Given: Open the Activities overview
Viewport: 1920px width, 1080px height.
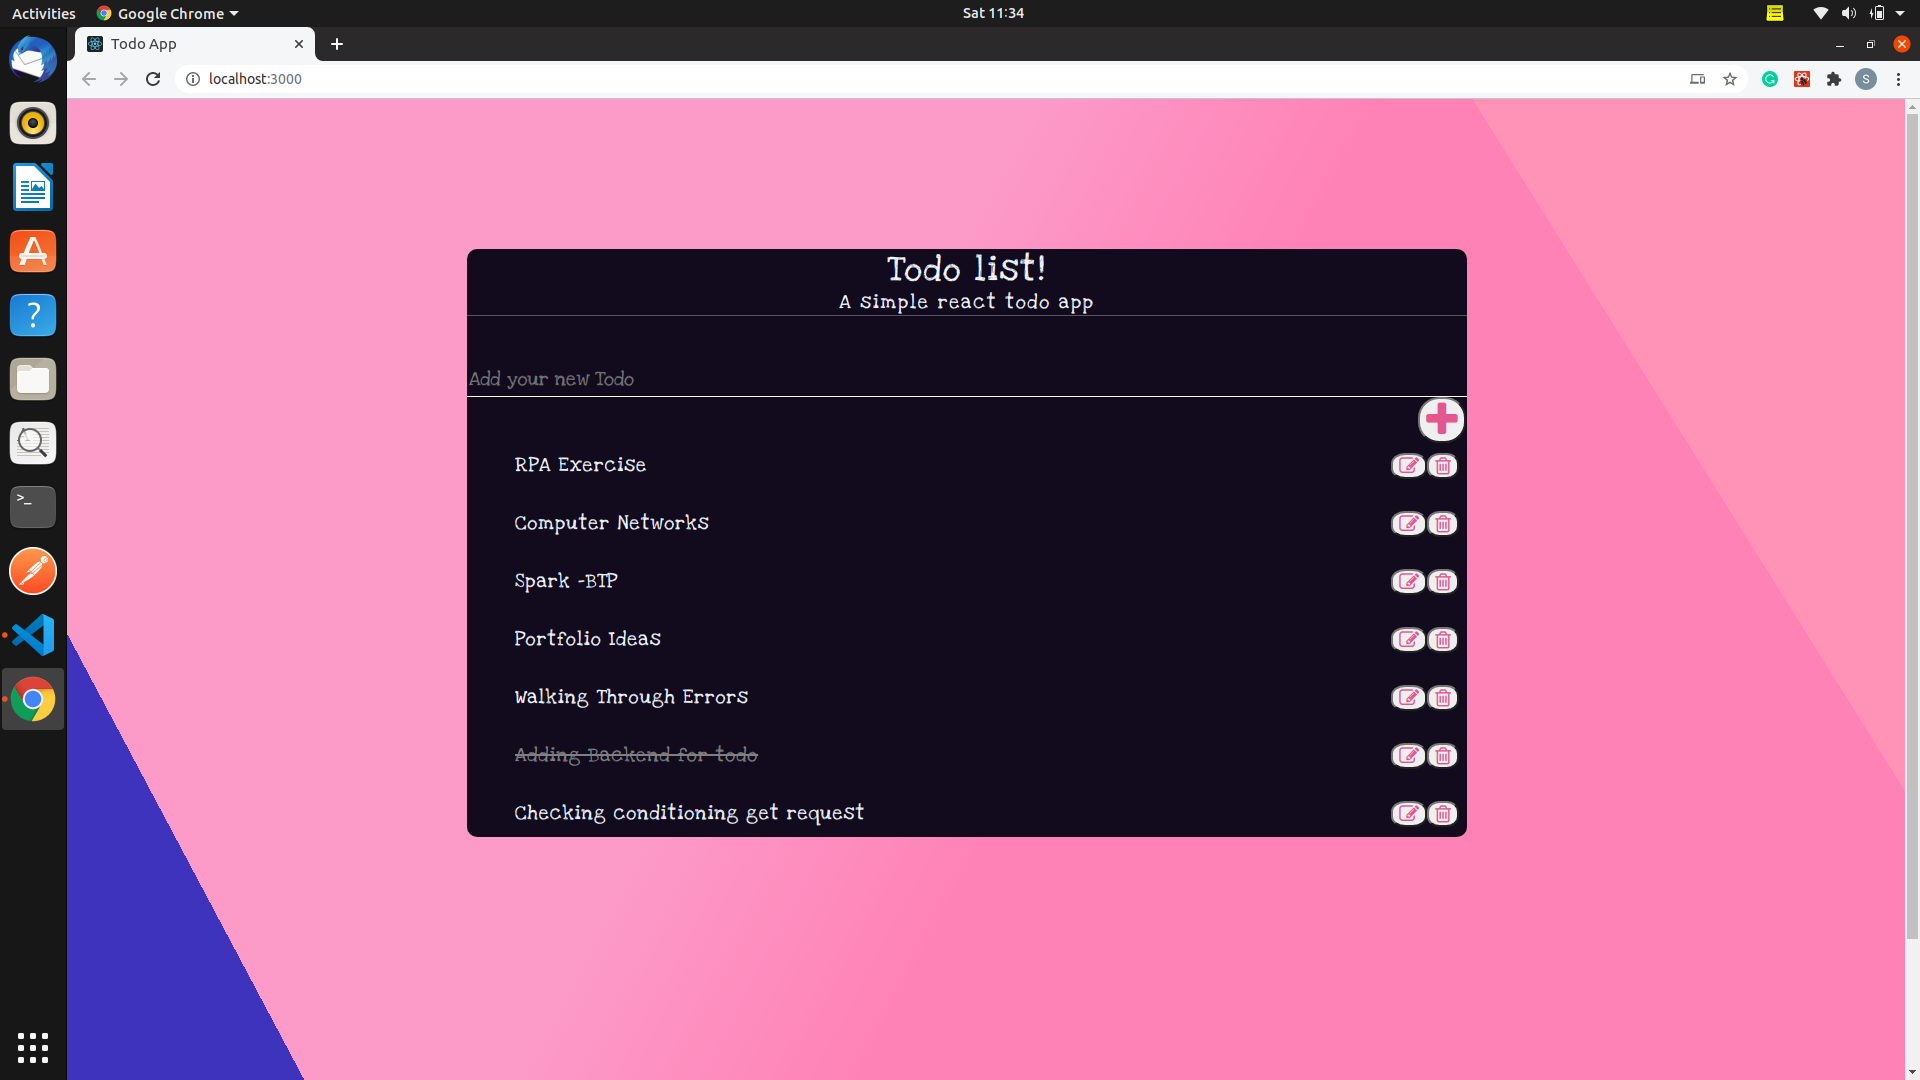Looking at the screenshot, I should [43, 13].
